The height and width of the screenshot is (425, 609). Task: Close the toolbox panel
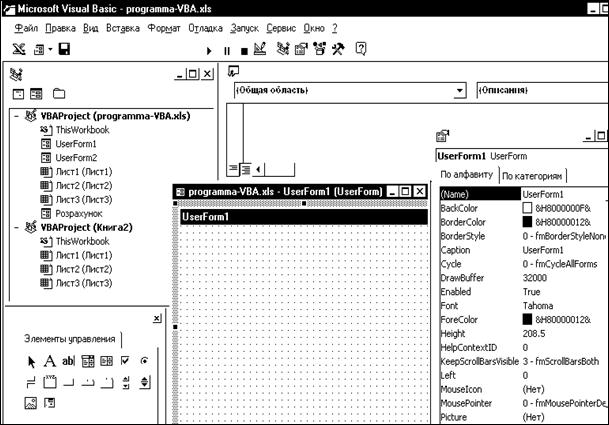[157, 319]
